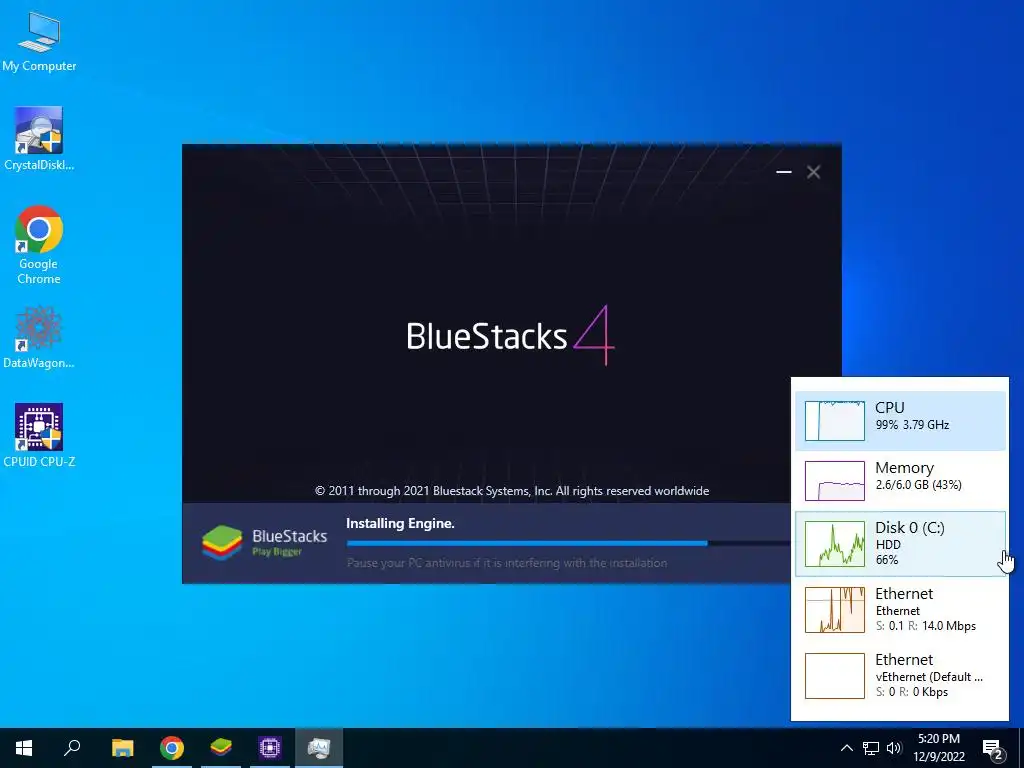1024x768 pixels.
Task: Switch to BlueStacks taskbar icon
Action: (x=221, y=748)
